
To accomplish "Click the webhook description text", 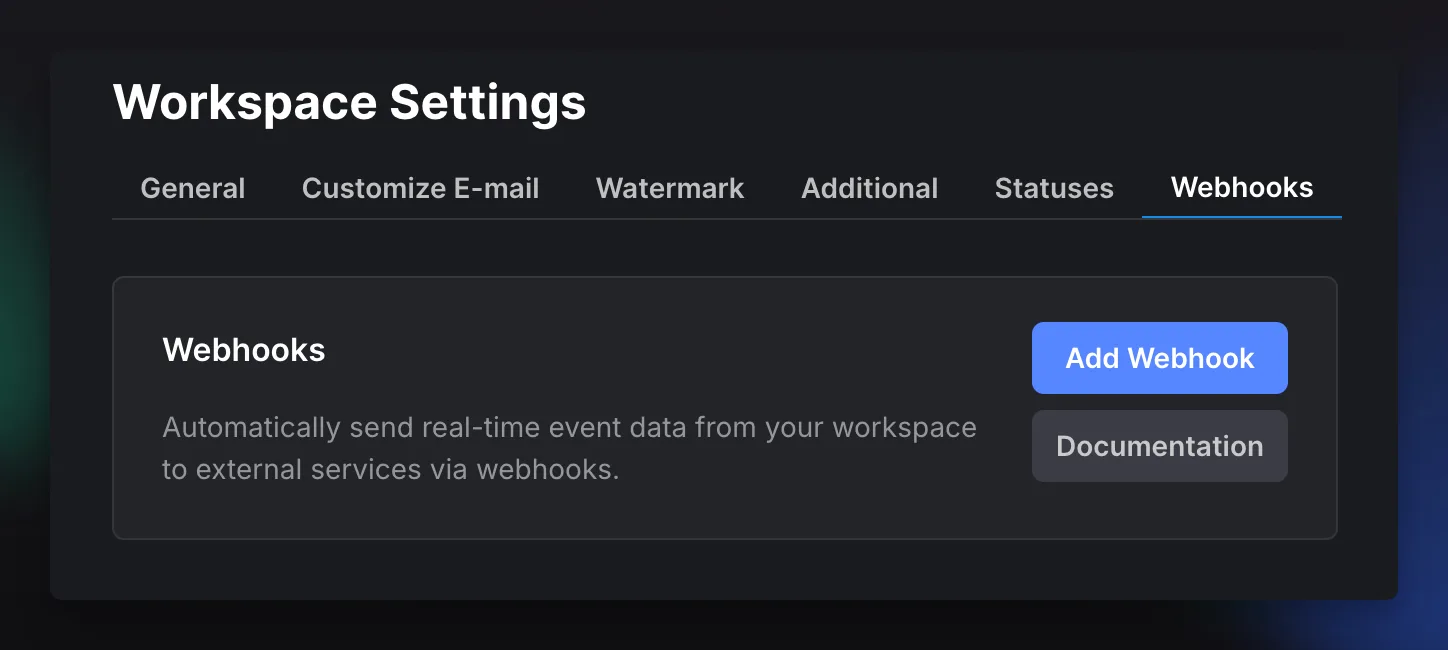I will (569, 447).
